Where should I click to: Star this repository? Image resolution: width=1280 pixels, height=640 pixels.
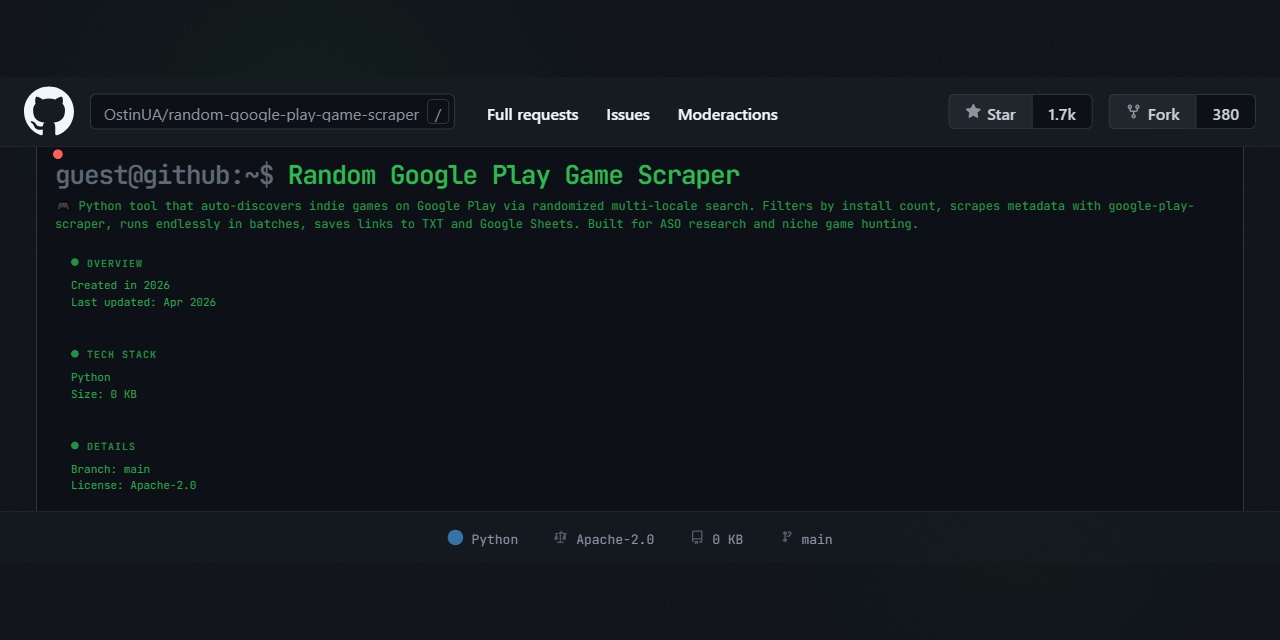pos(990,112)
